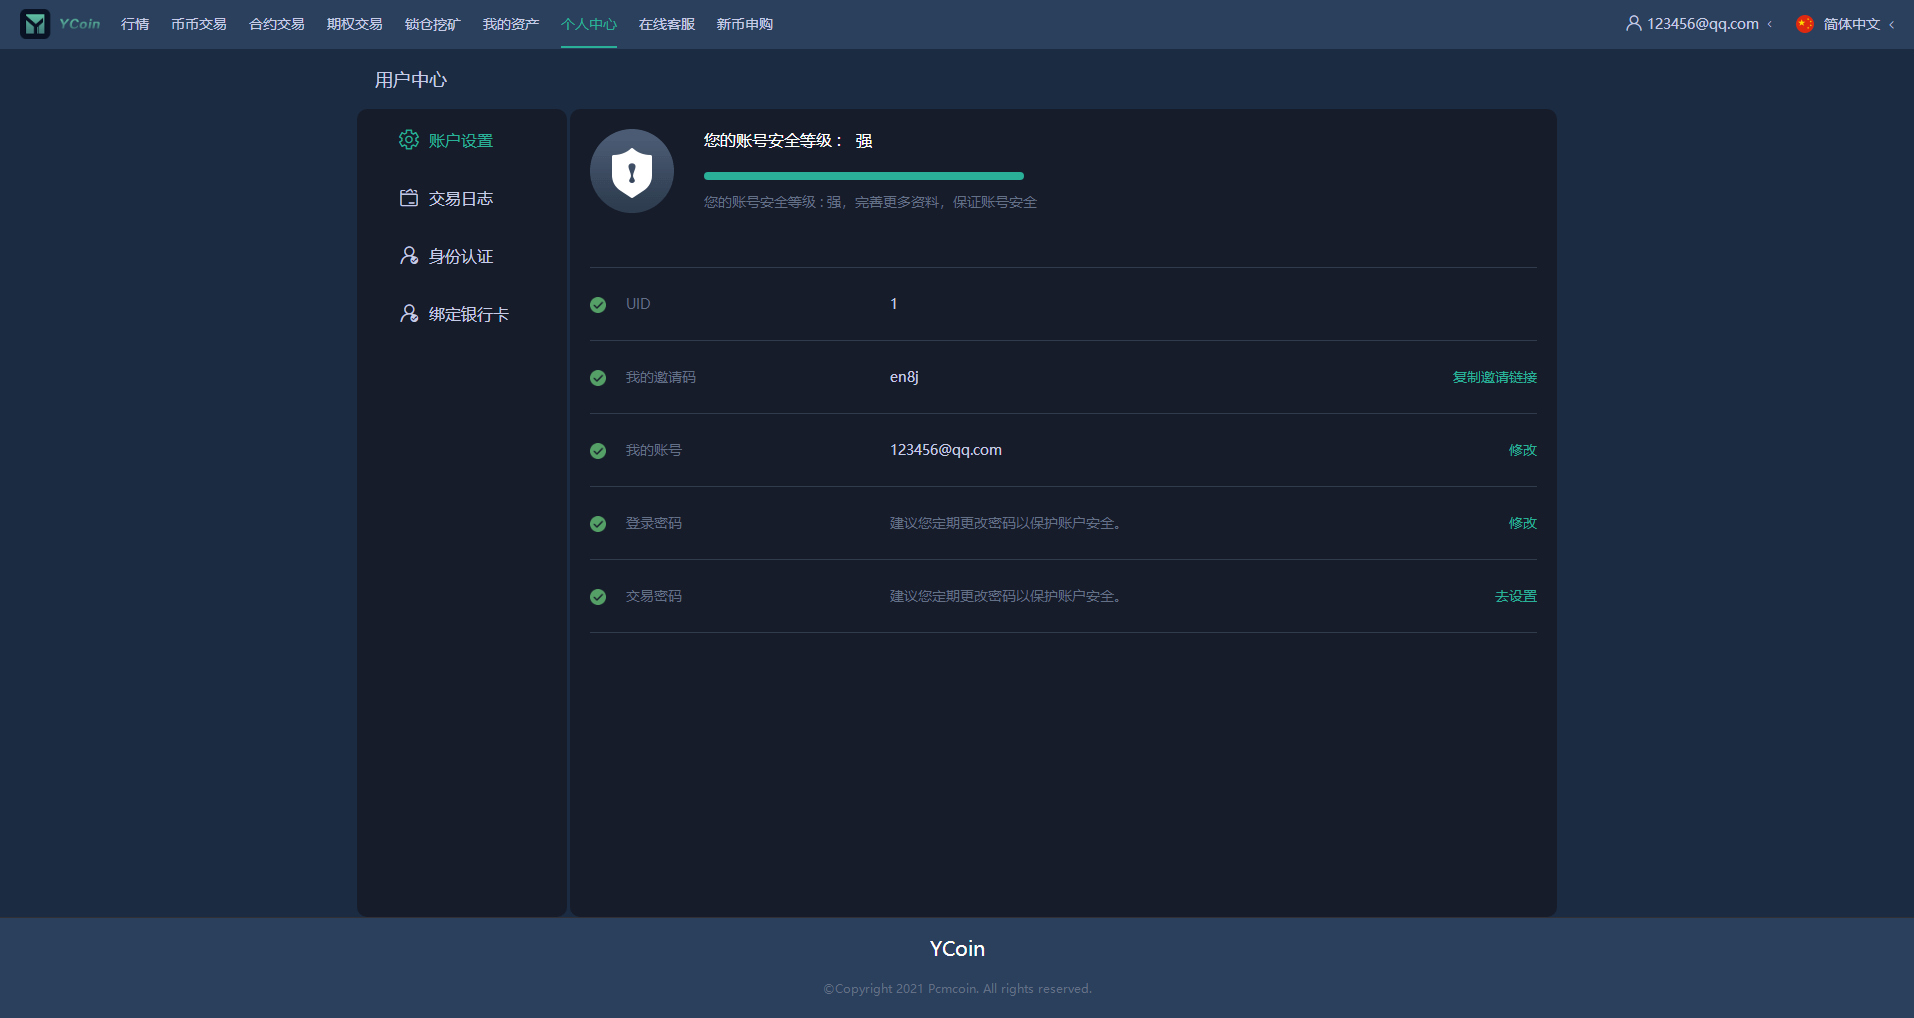Click the green check next to UID
The height and width of the screenshot is (1018, 1914).
[598, 305]
